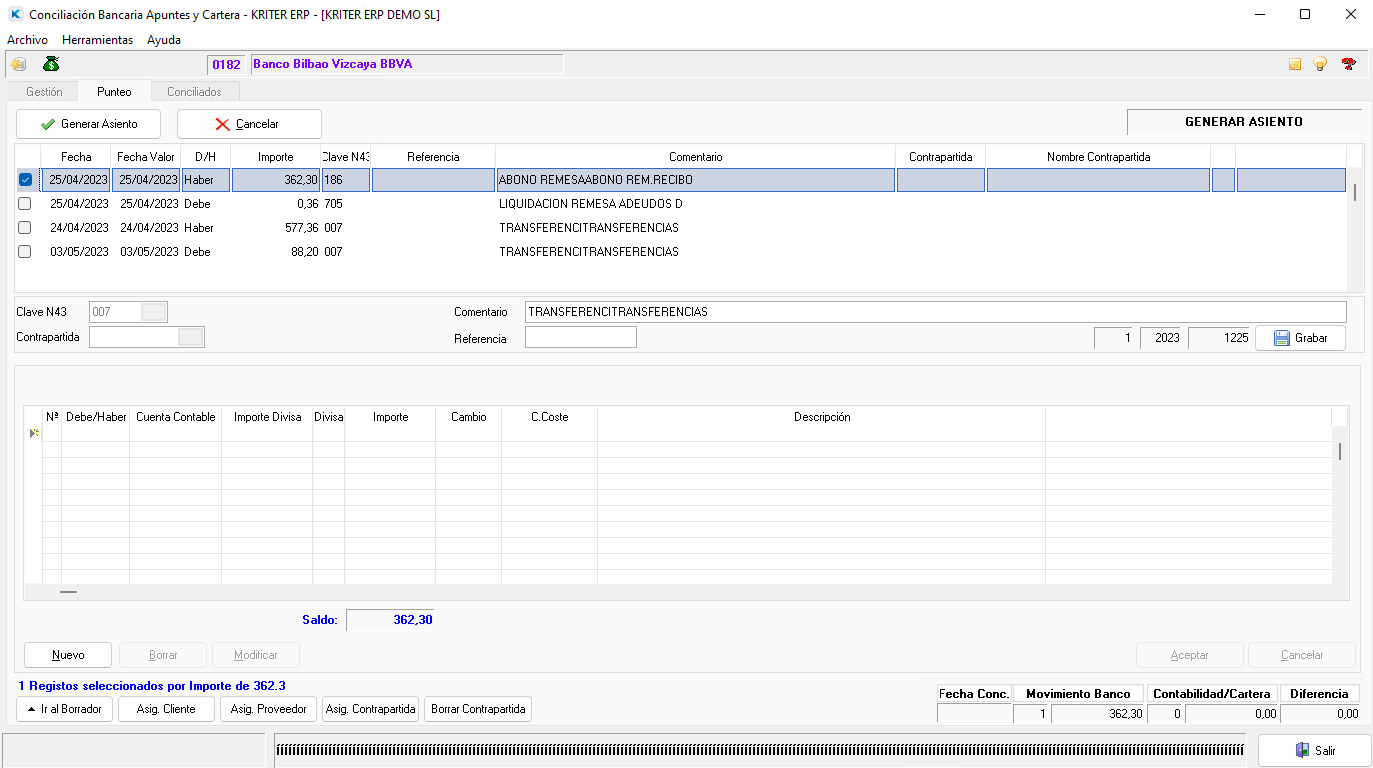This screenshot has height=768, width=1373.
Task: Open the Ayuda menu
Action: tap(164, 40)
